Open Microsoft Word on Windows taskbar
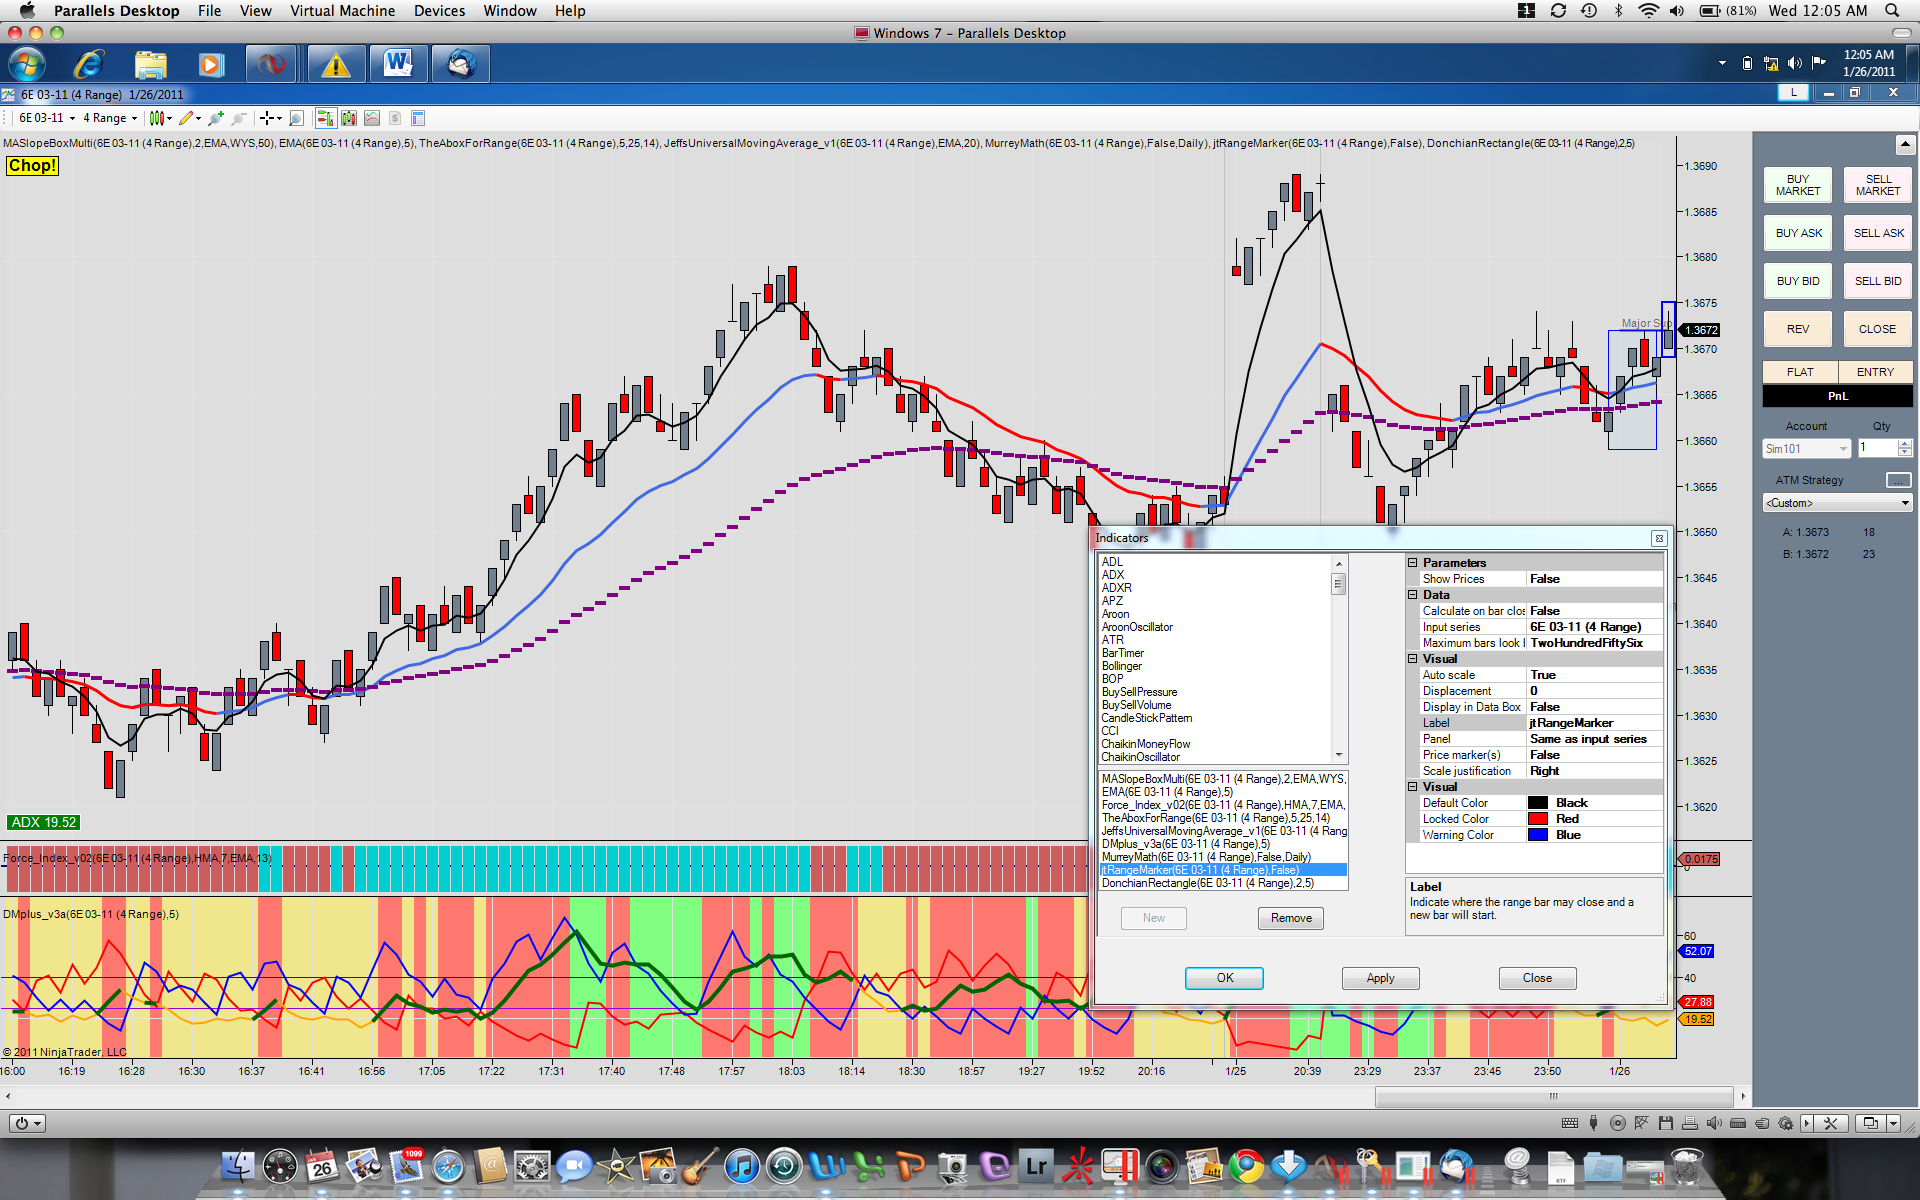 tap(398, 65)
